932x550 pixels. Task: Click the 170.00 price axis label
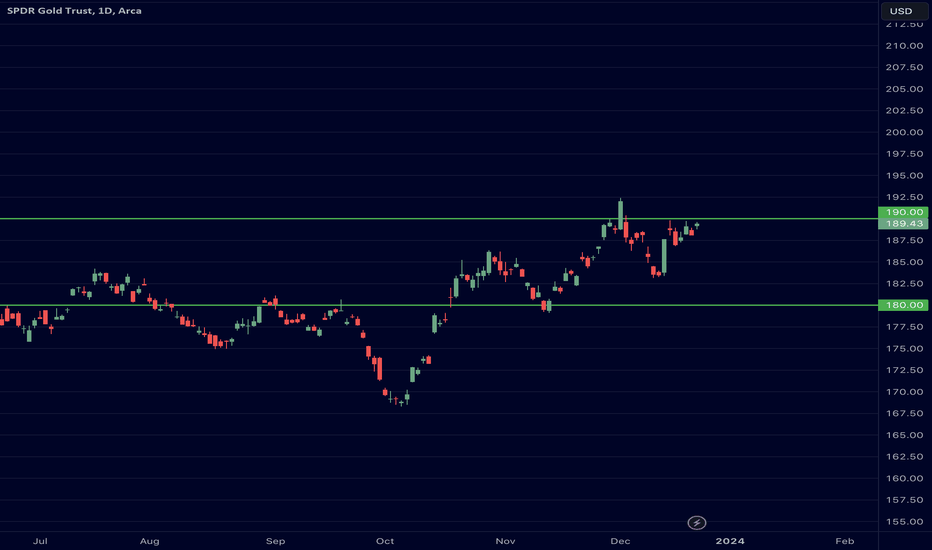pyautogui.click(x=904, y=392)
